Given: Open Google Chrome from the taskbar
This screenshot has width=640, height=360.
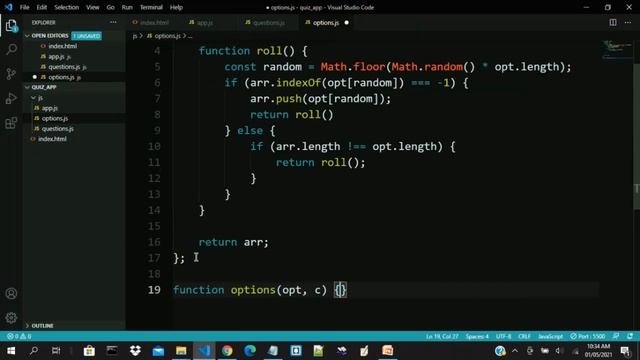Looking at the screenshot, I should click(x=227, y=351).
